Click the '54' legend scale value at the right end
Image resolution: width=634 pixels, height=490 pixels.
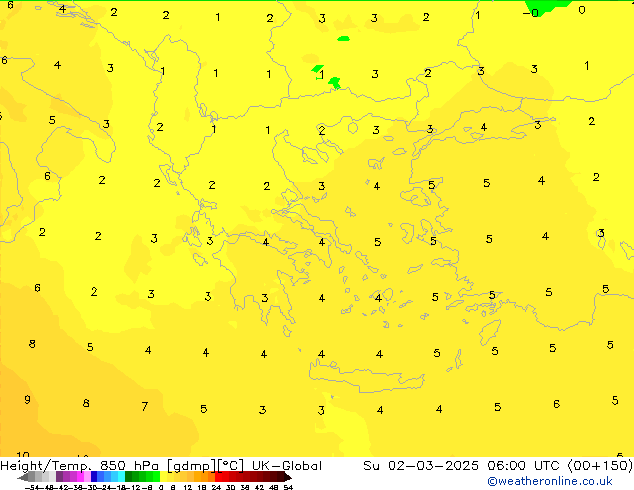click(288, 487)
